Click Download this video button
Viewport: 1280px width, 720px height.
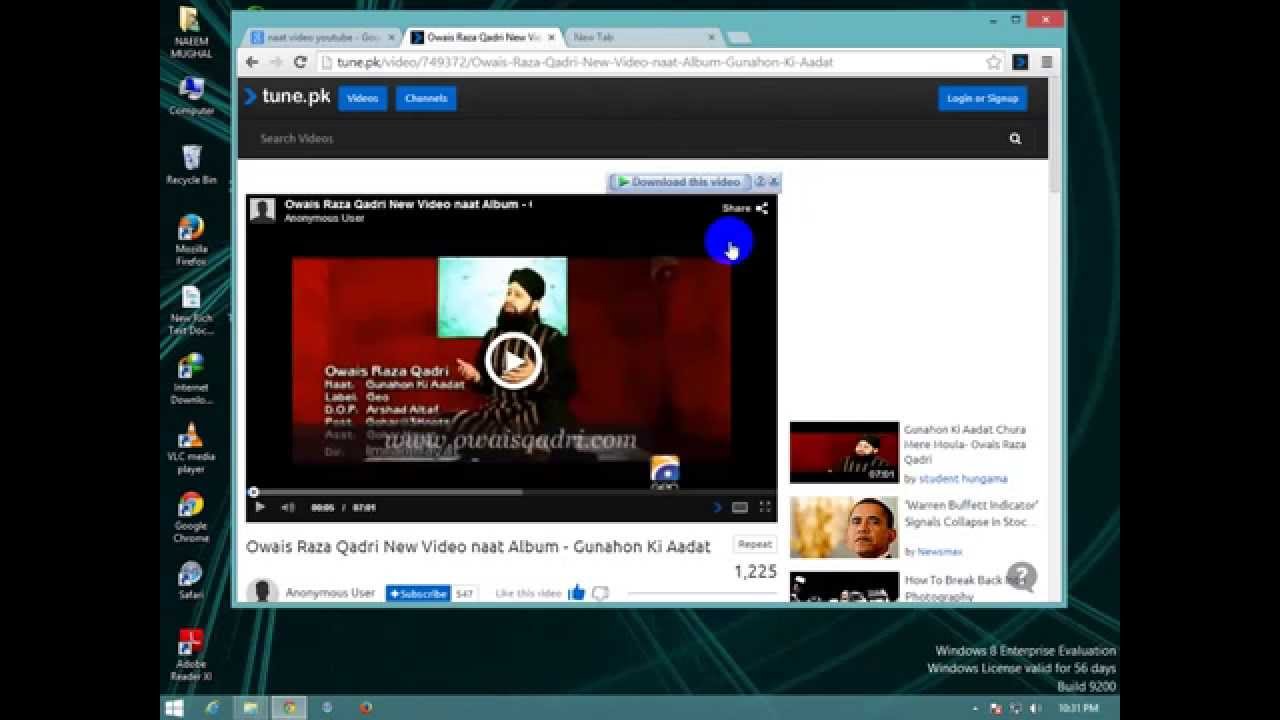click(x=679, y=182)
